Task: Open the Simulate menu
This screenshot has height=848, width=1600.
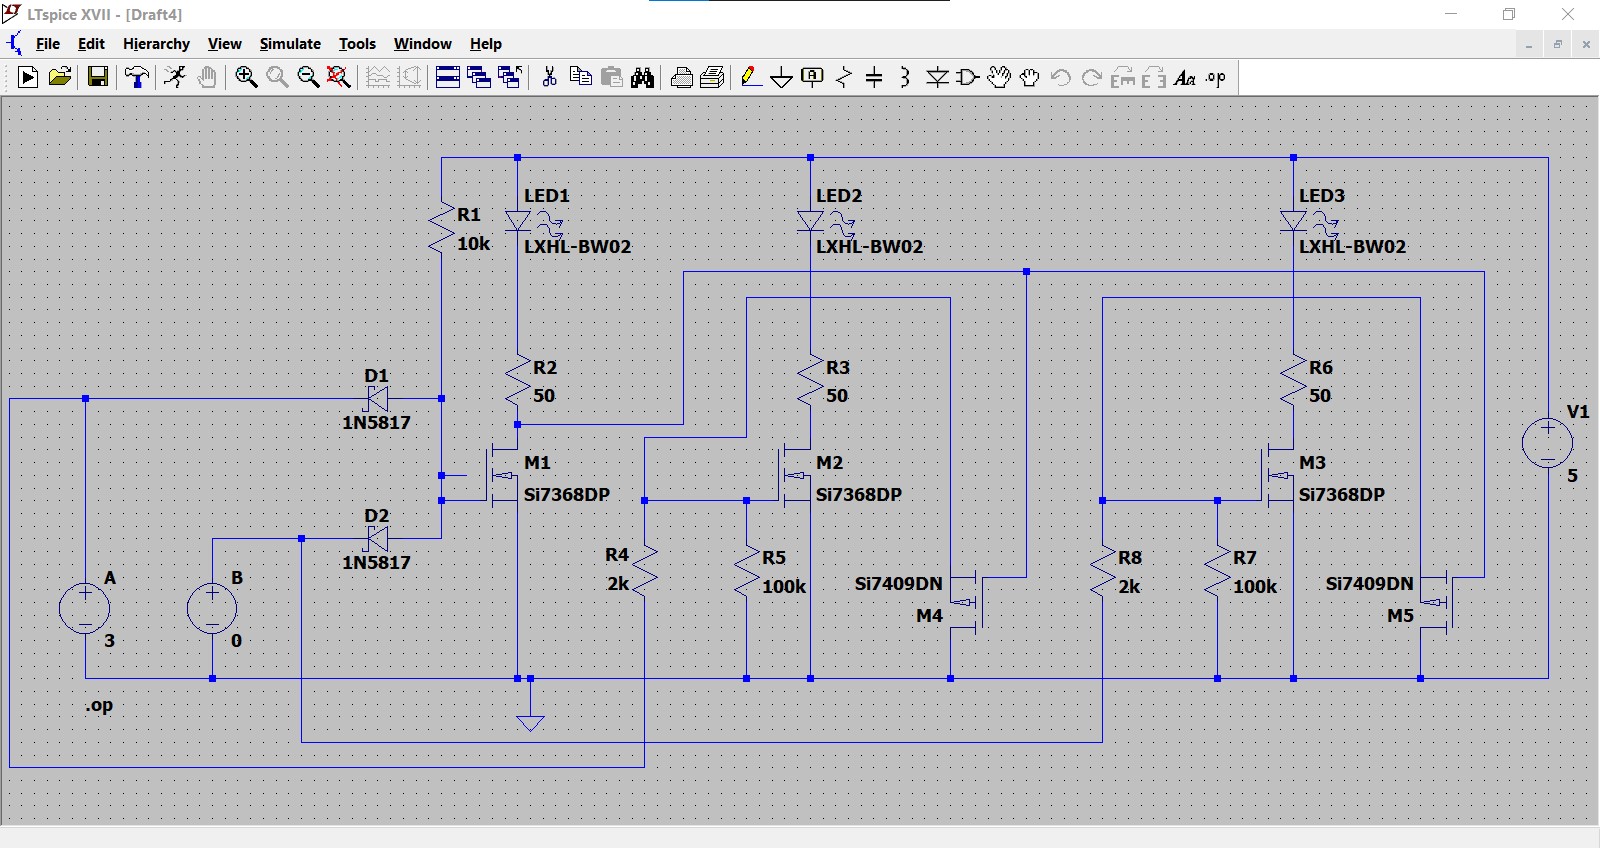Action: (290, 44)
